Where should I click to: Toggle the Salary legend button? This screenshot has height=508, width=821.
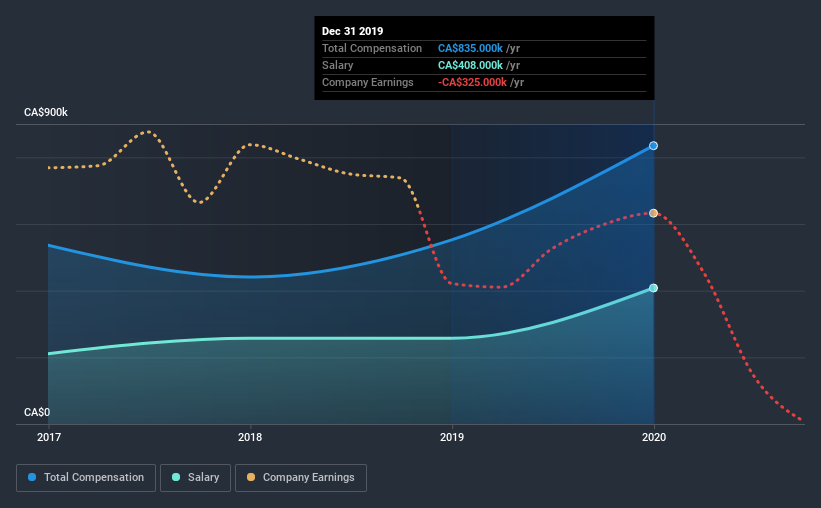(x=195, y=478)
